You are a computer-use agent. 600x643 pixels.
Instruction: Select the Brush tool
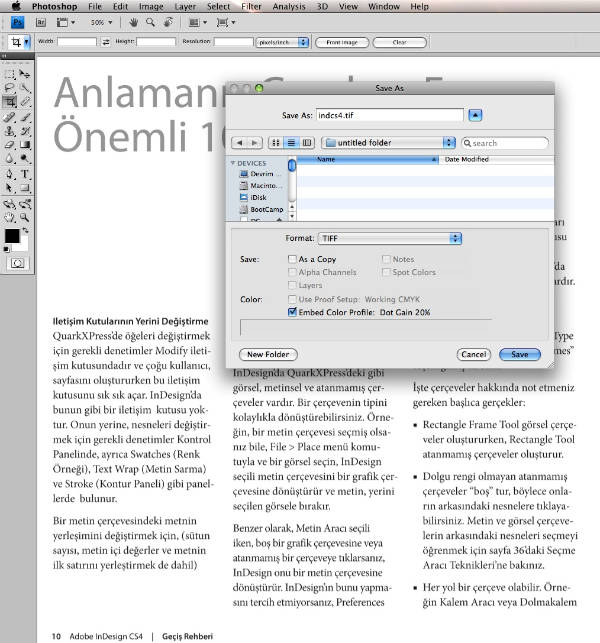click(x=25, y=117)
